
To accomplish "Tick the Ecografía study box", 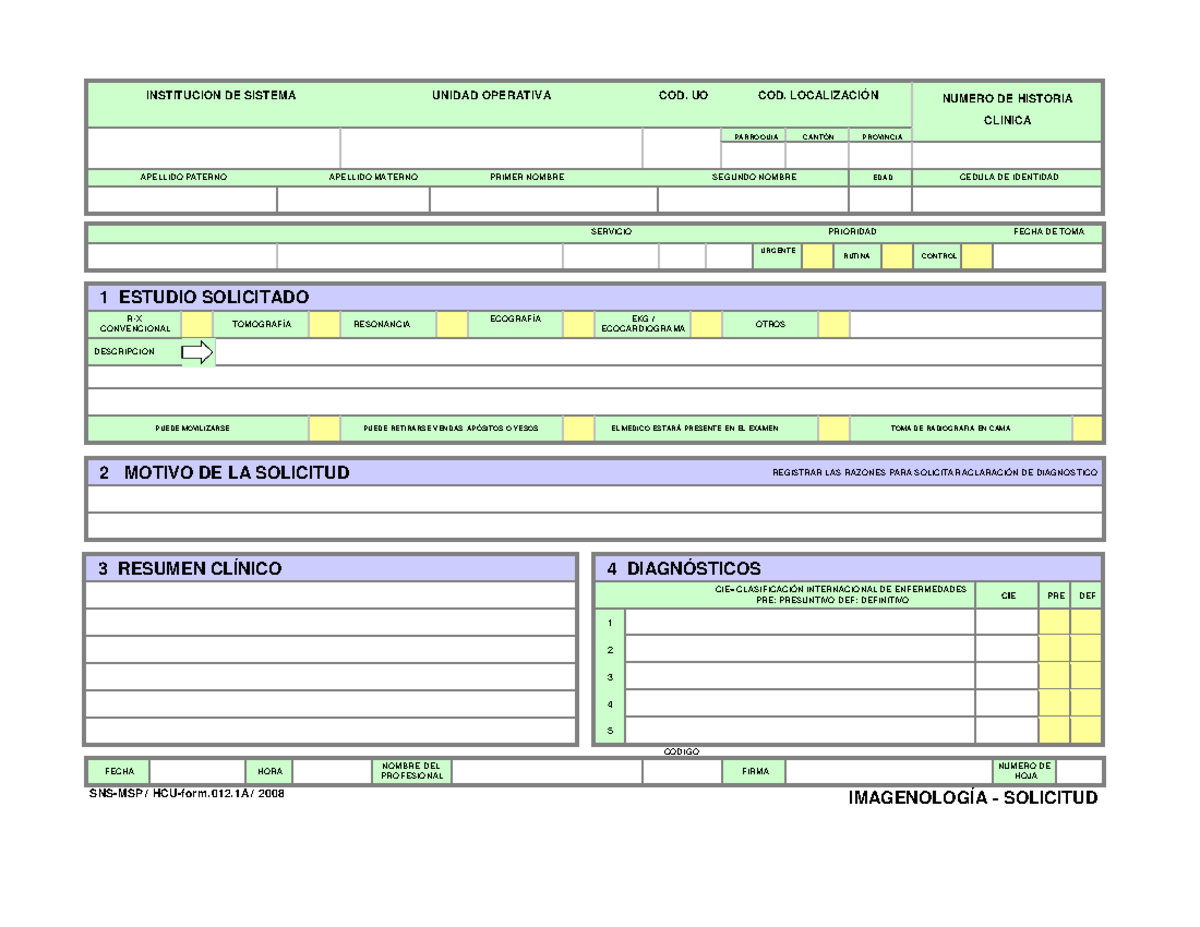I will click(578, 324).
